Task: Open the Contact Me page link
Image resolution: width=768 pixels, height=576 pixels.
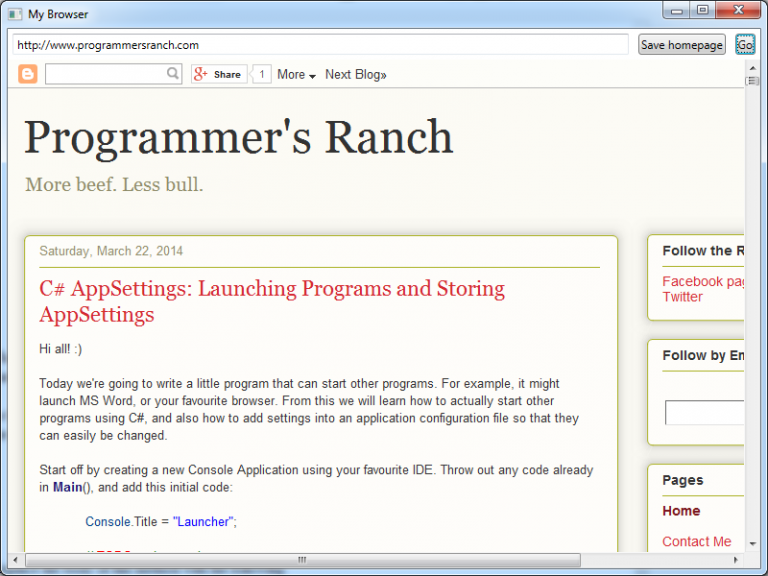Action: 696,541
